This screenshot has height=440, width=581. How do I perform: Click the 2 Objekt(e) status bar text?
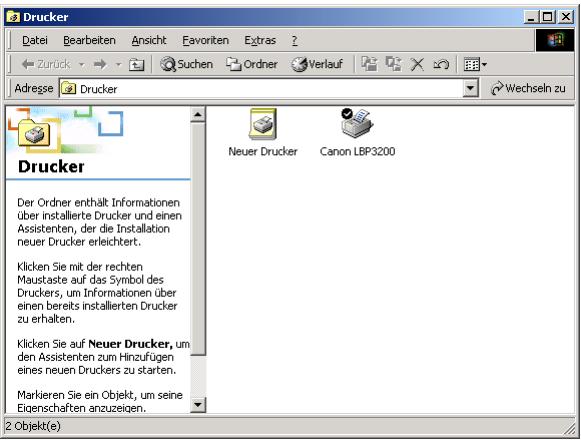click(33, 426)
